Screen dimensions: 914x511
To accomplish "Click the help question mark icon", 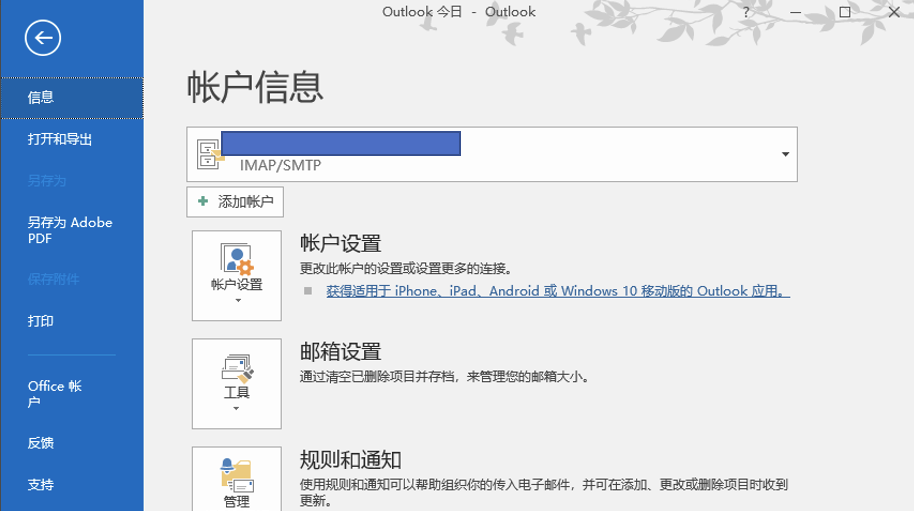I will (x=746, y=12).
